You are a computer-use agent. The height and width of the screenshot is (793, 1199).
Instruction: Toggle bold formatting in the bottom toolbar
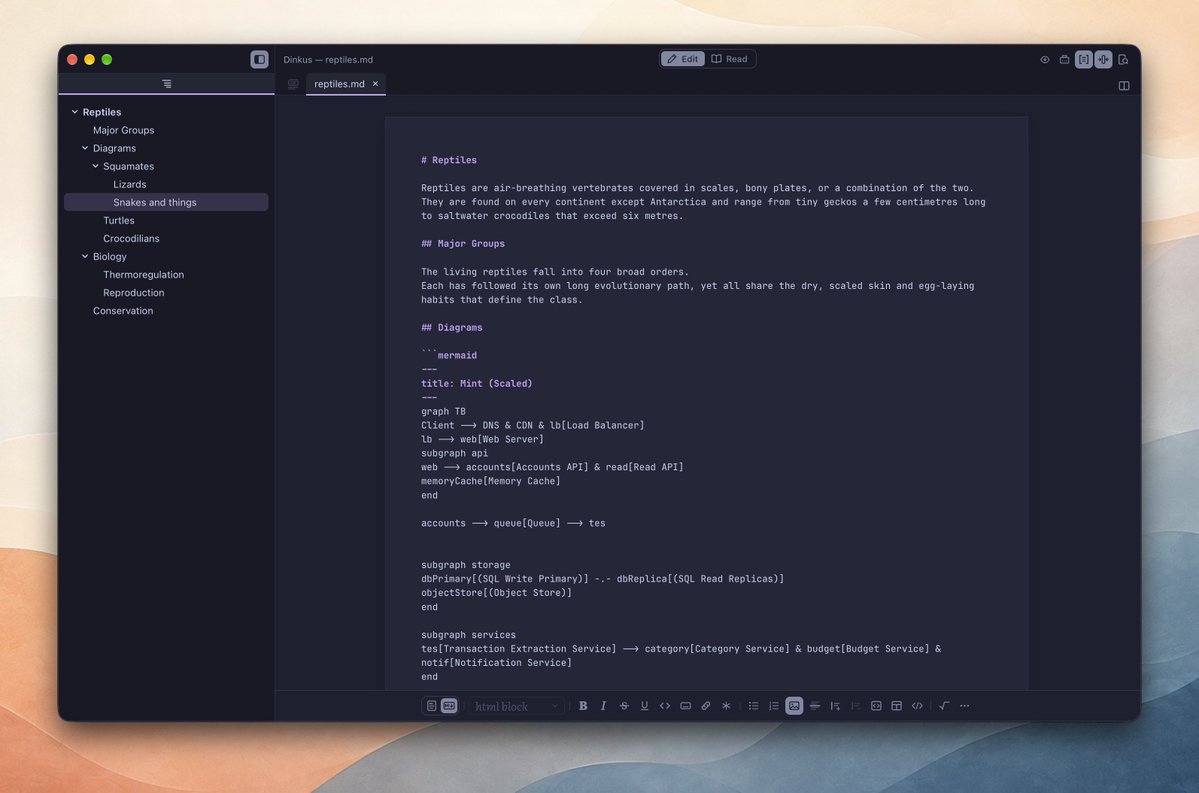click(x=583, y=706)
